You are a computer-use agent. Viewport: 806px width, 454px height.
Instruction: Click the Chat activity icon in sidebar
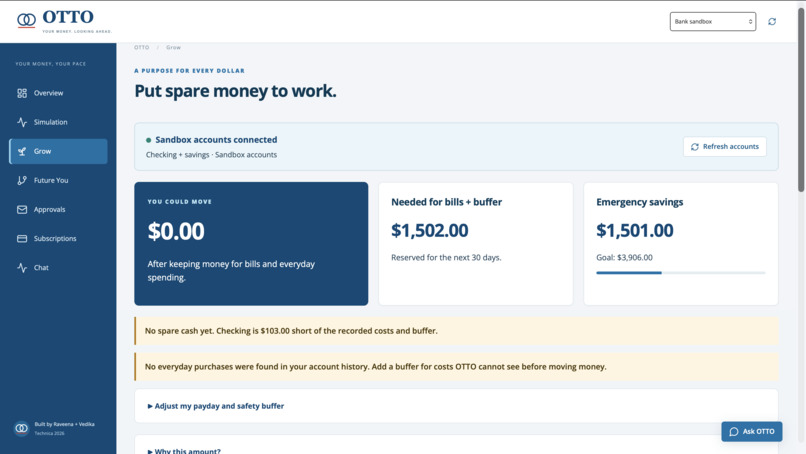[x=22, y=268]
